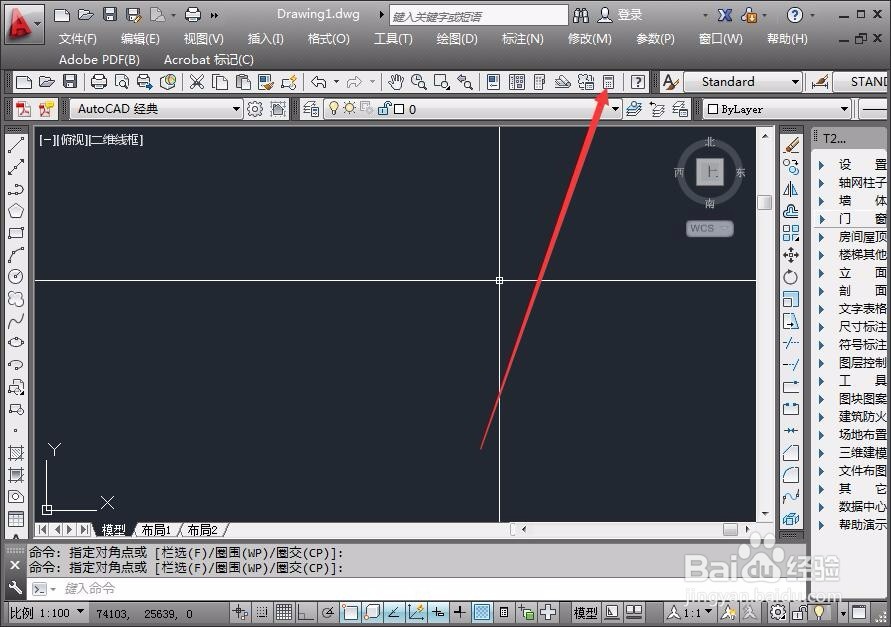891x627 pixels.
Task: Open the 修改(M) menu
Action: [x=589, y=39]
